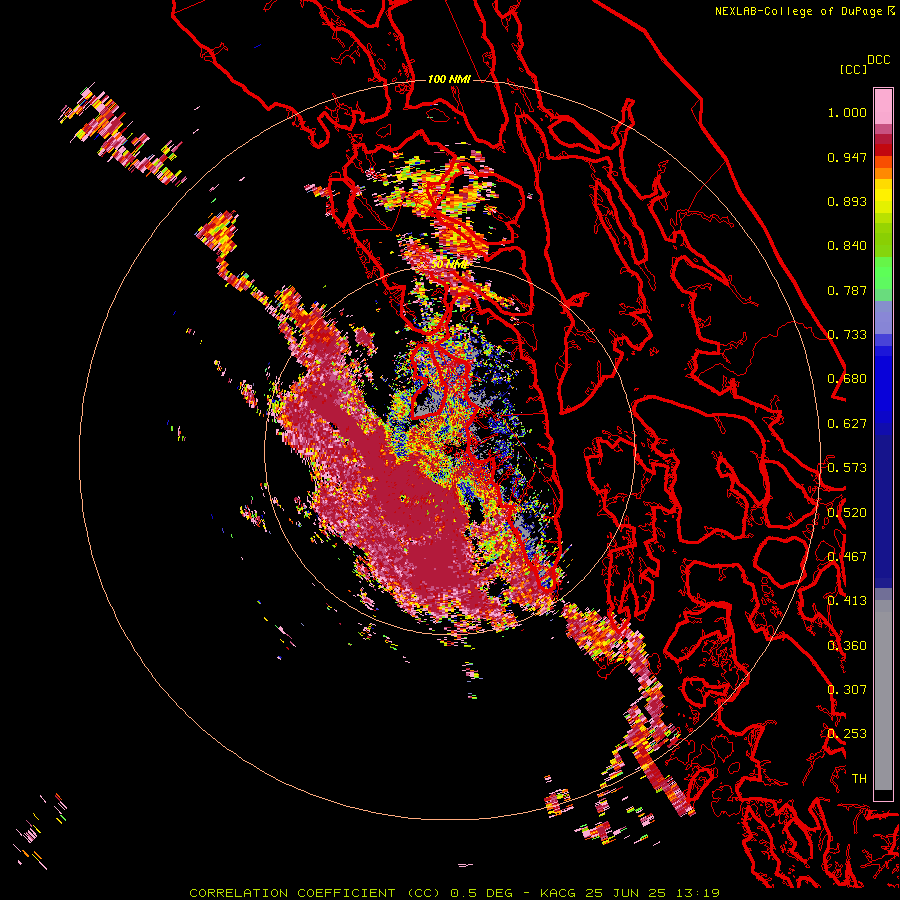Click the TH threshold label by the color bar
This screenshot has width=900, height=900.
[859, 778]
